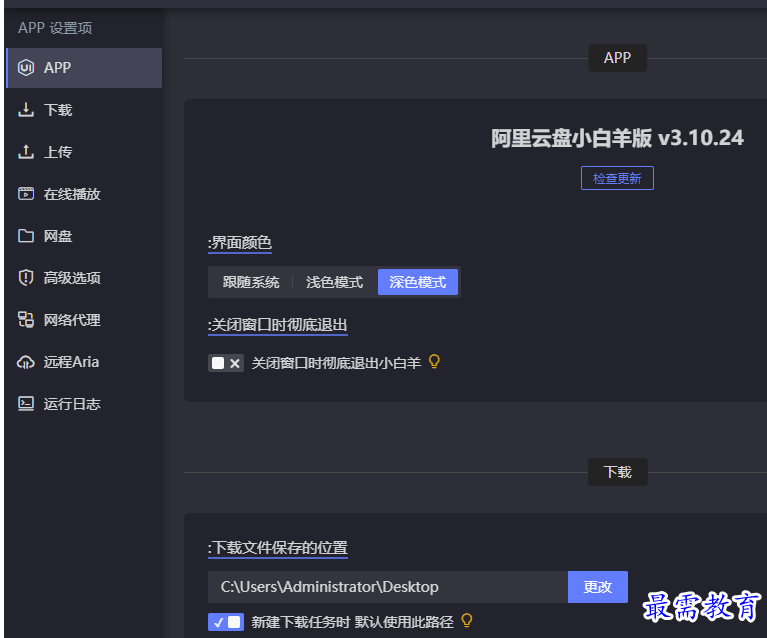This screenshot has height=638, width=767.
Task: Click the upload arrow icon beside 上传
Action: [26, 152]
